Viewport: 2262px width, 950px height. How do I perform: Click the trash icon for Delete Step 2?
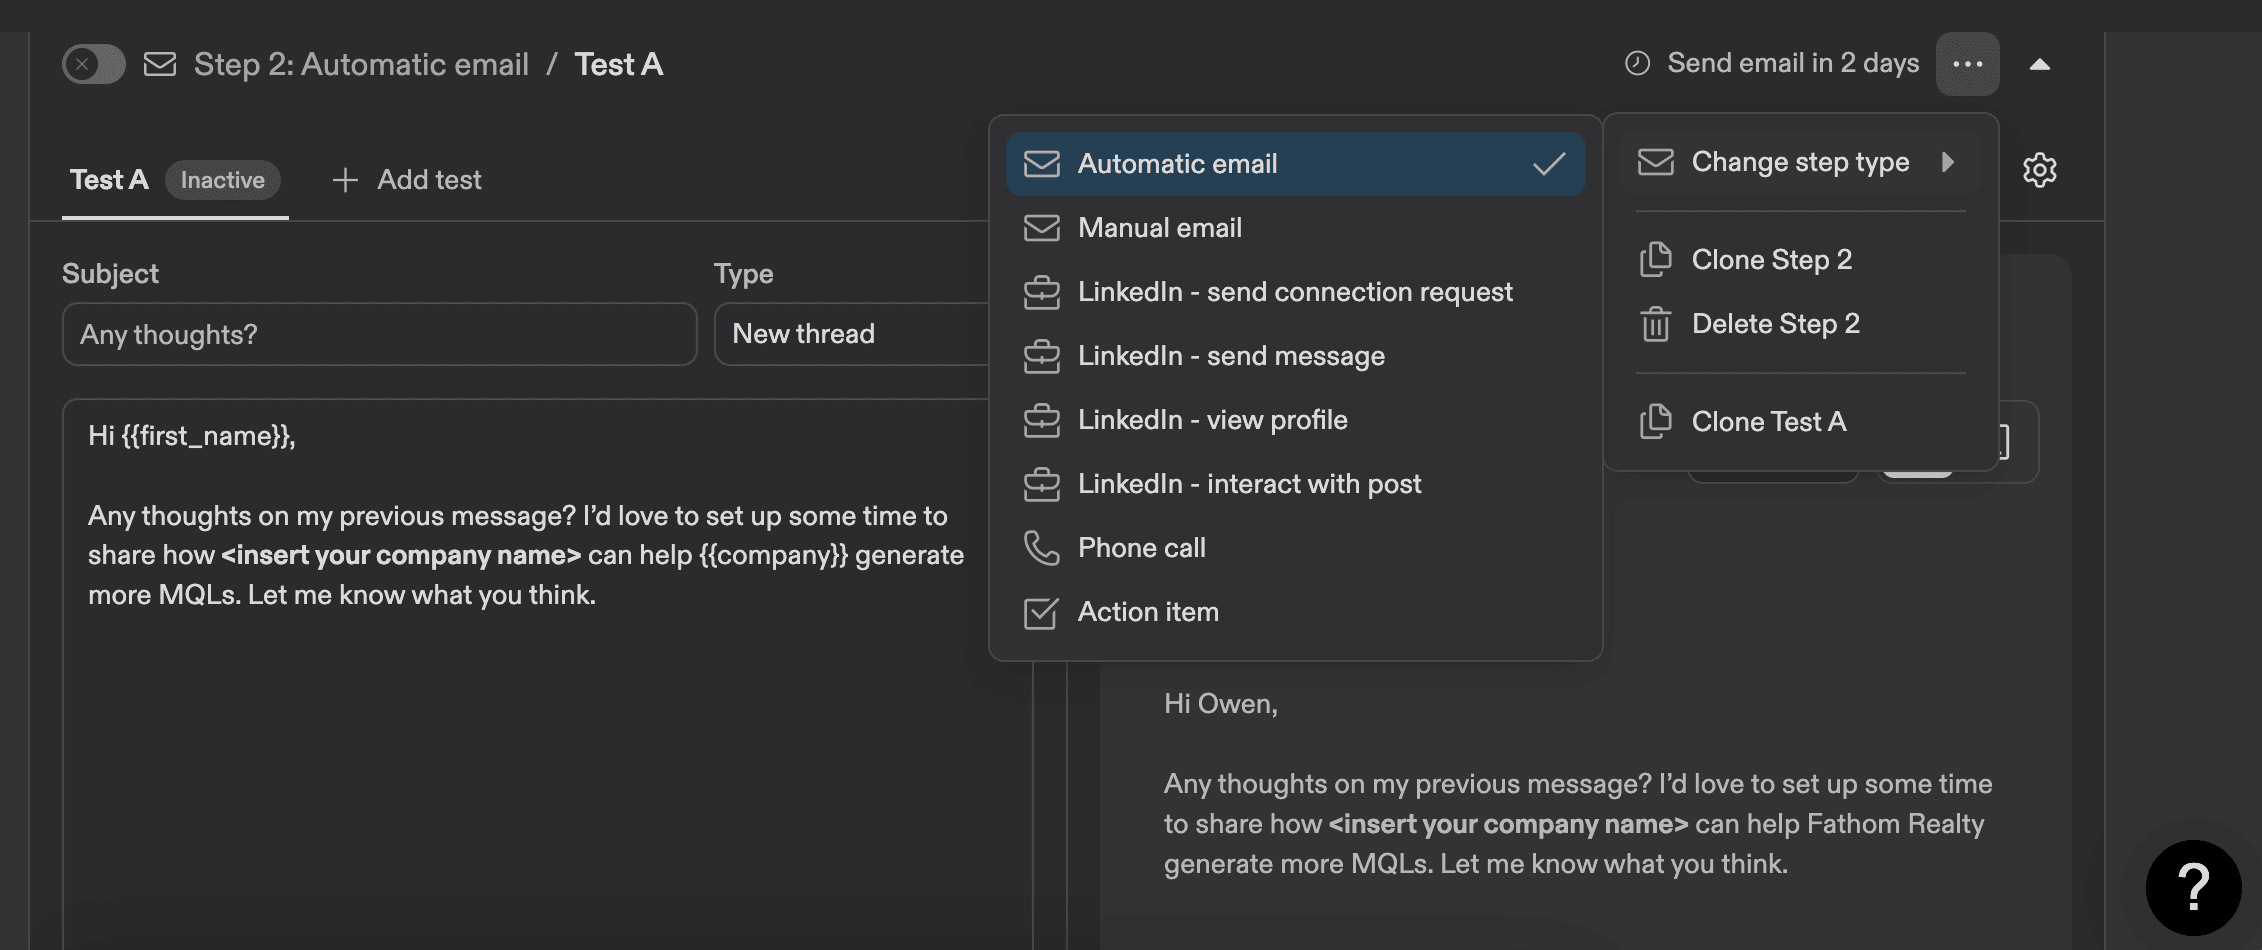click(1655, 324)
